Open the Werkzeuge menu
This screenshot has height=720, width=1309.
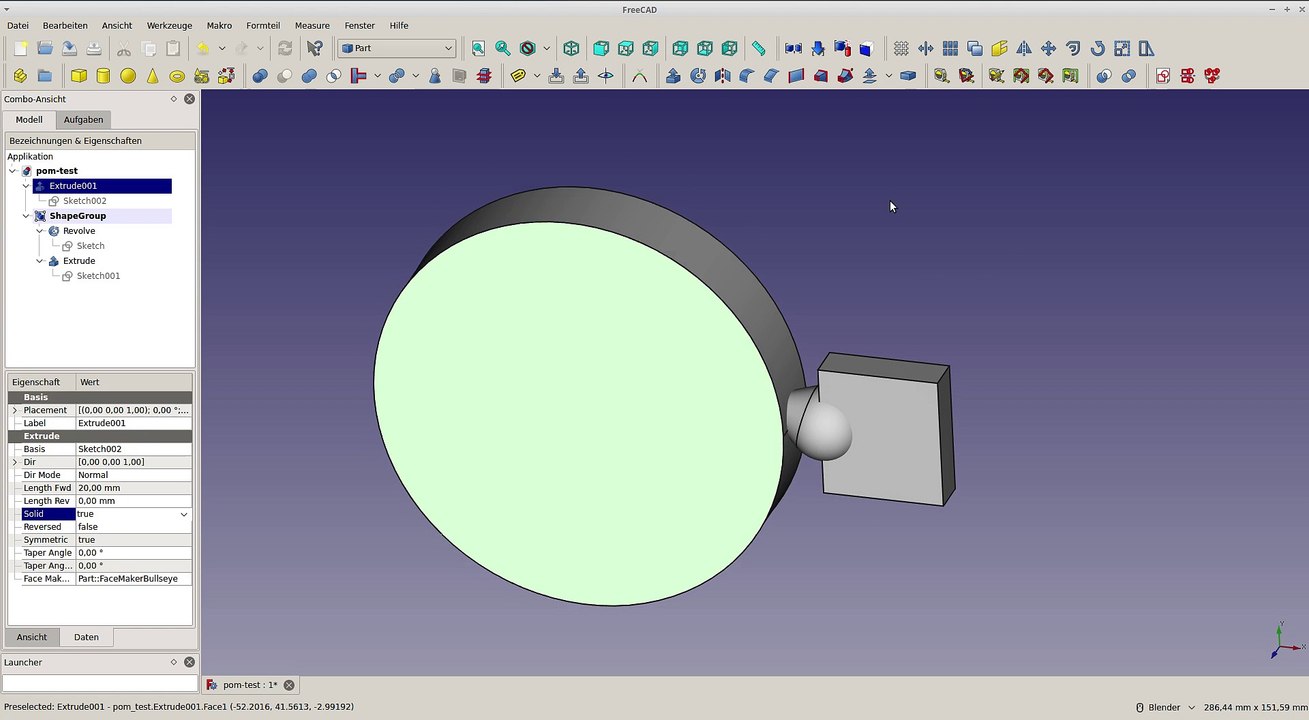coord(169,25)
